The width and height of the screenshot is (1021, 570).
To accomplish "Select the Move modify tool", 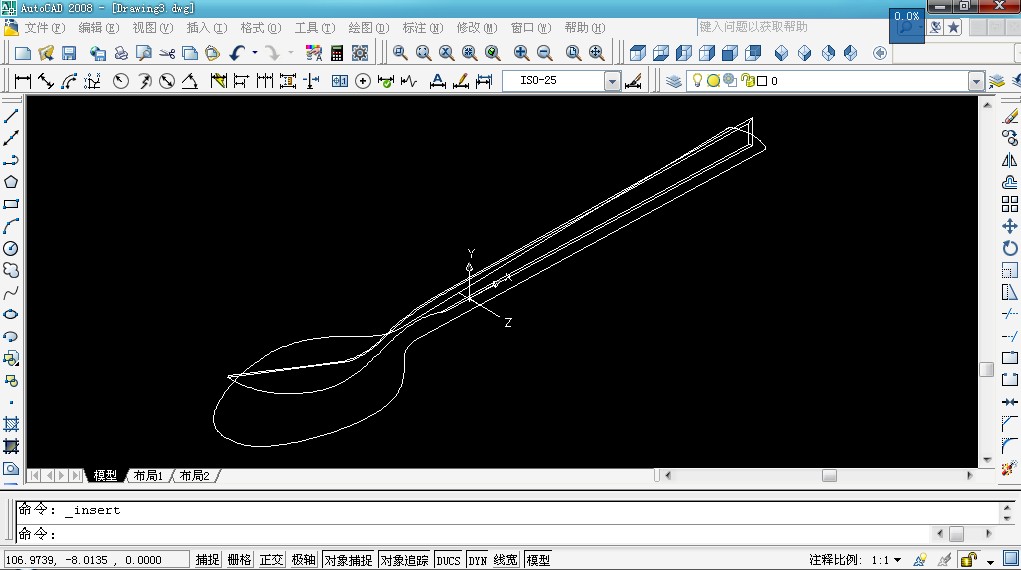I will [x=1009, y=226].
